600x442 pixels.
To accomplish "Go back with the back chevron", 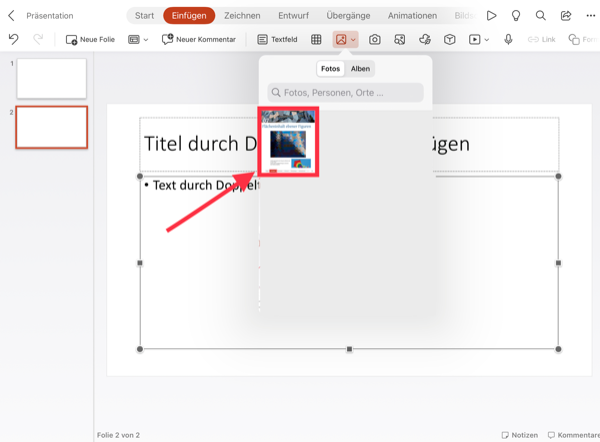I will [11, 16].
